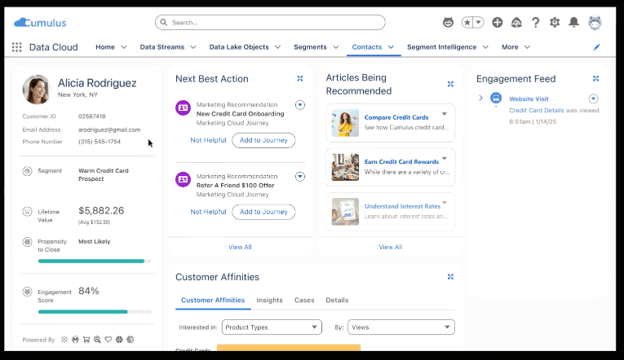Open notifications bell icon
The image size is (624, 360).
pyautogui.click(x=574, y=22)
